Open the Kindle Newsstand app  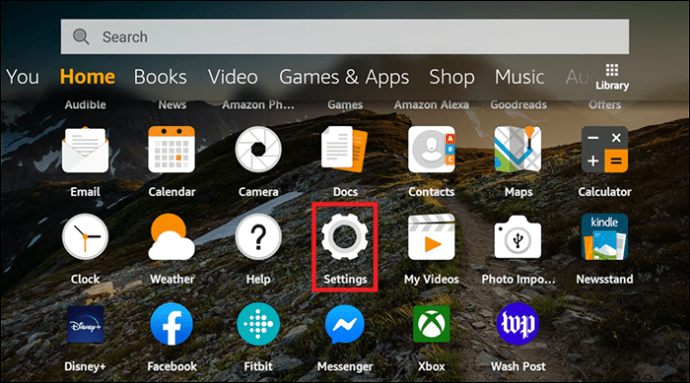click(605, 237)
